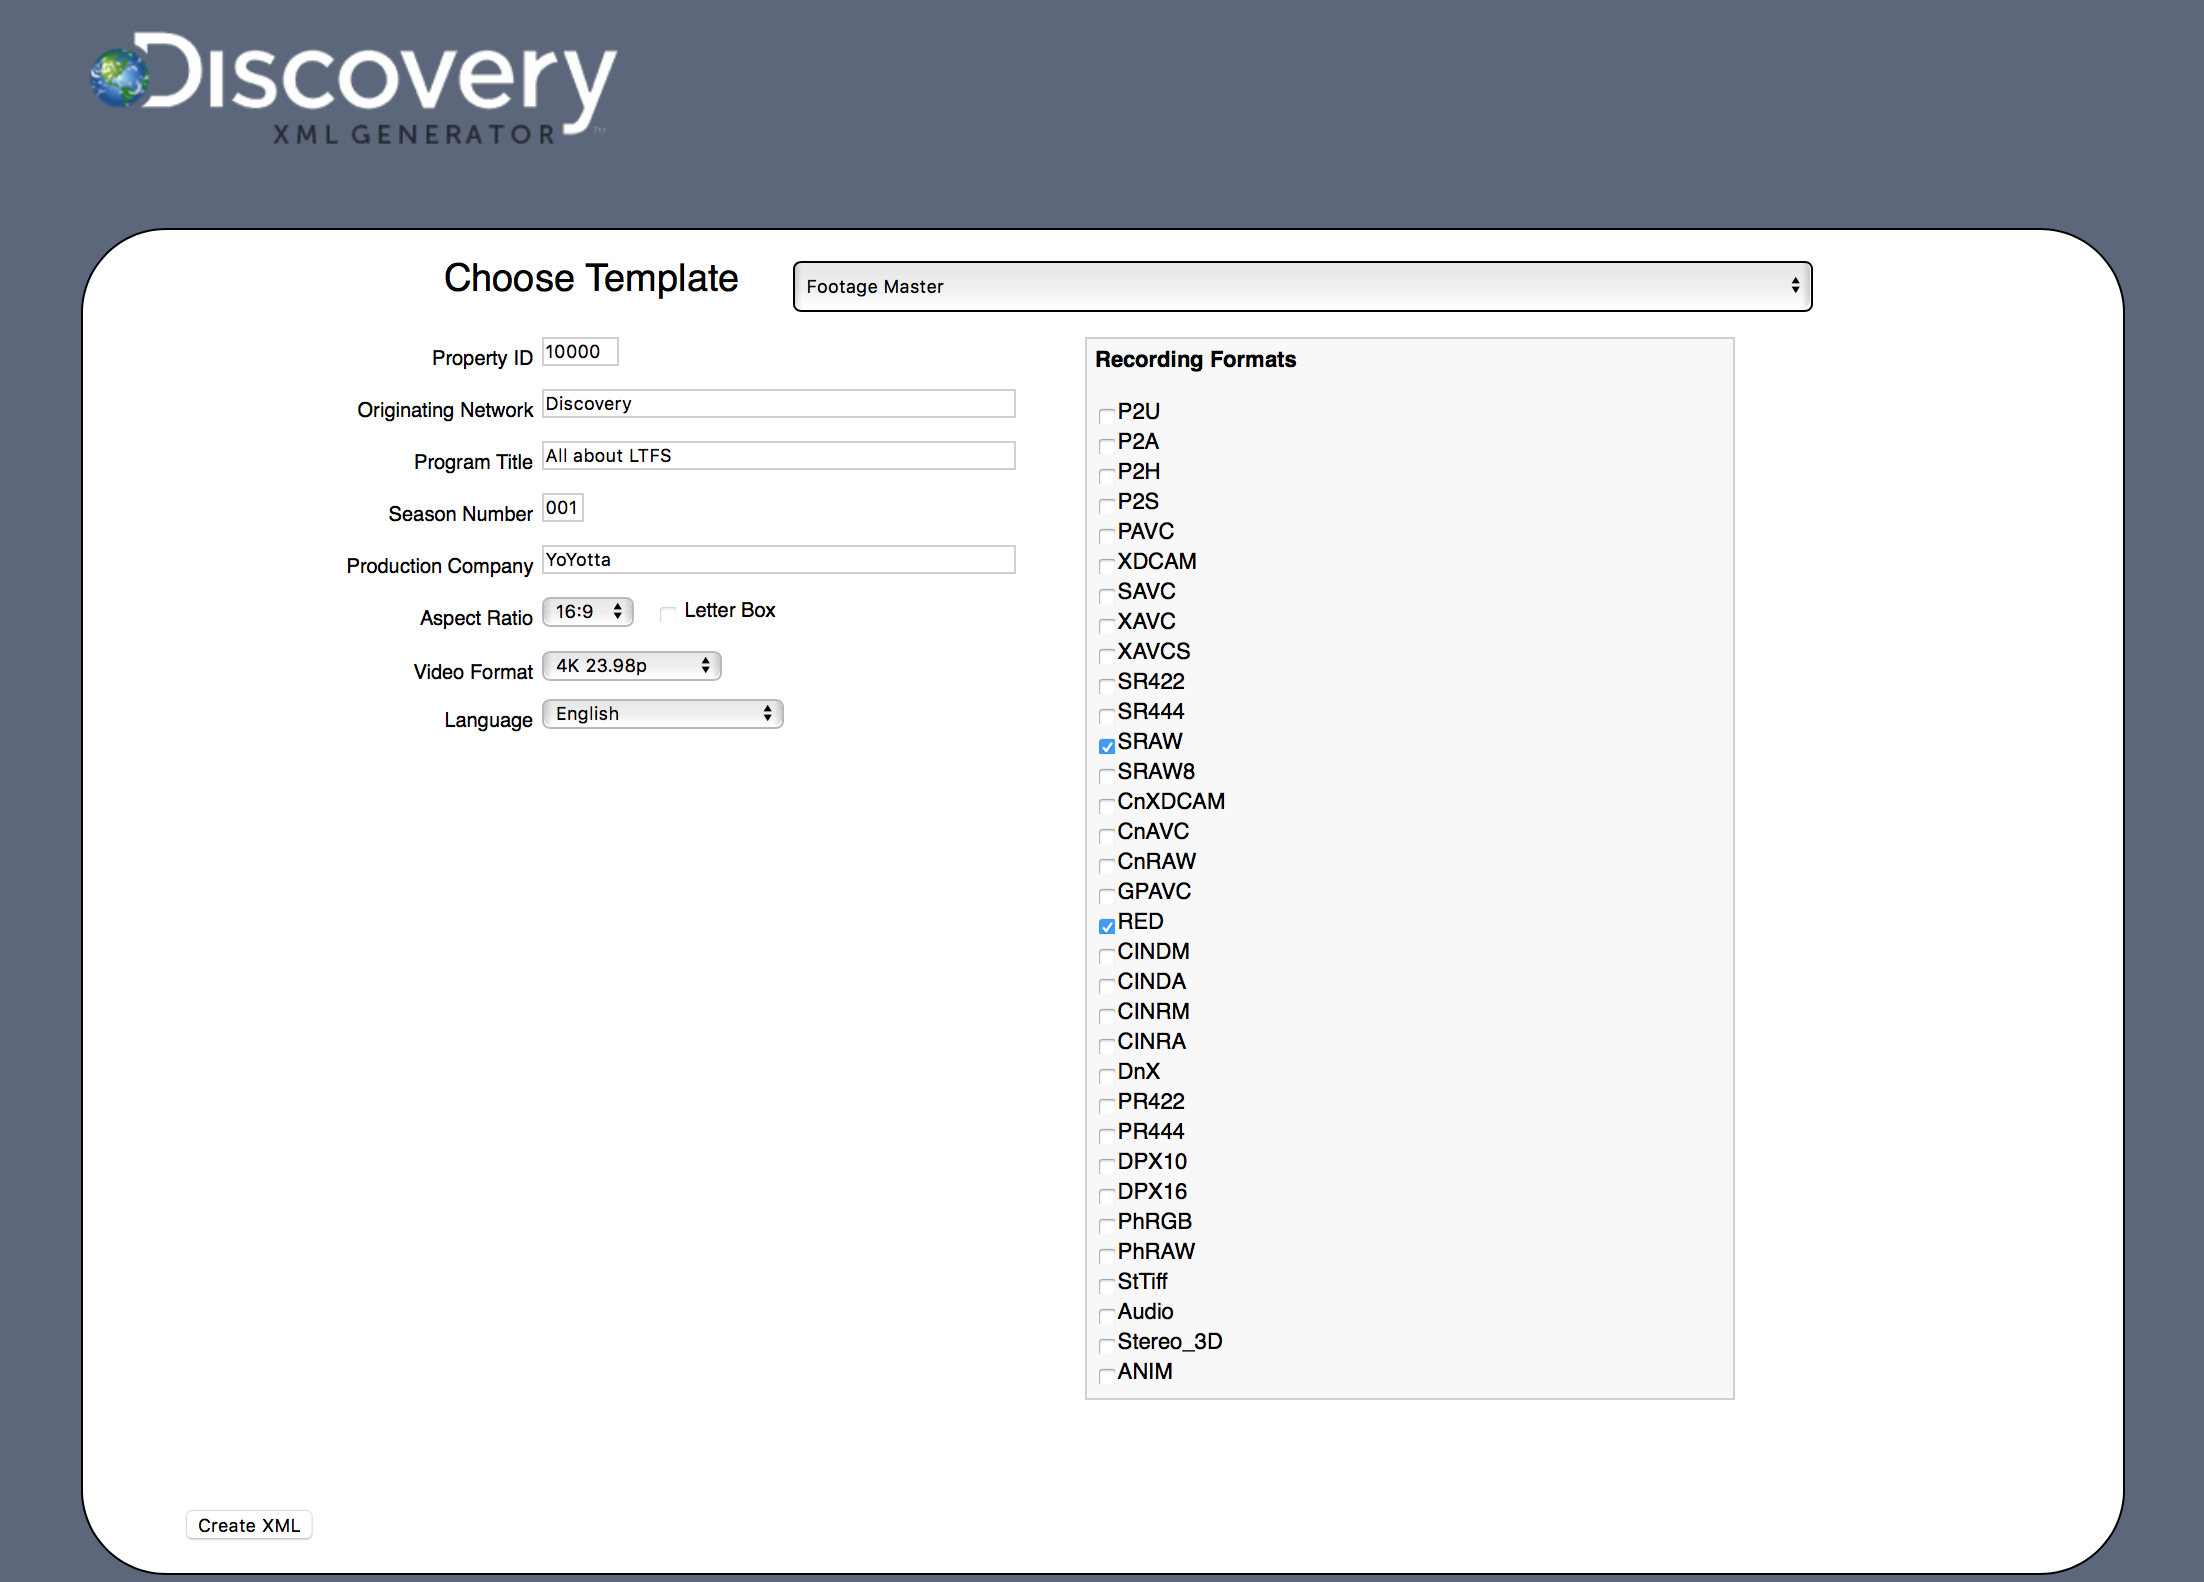
Task: Open the Choose Template dropdown
Action: (1302, 287)
